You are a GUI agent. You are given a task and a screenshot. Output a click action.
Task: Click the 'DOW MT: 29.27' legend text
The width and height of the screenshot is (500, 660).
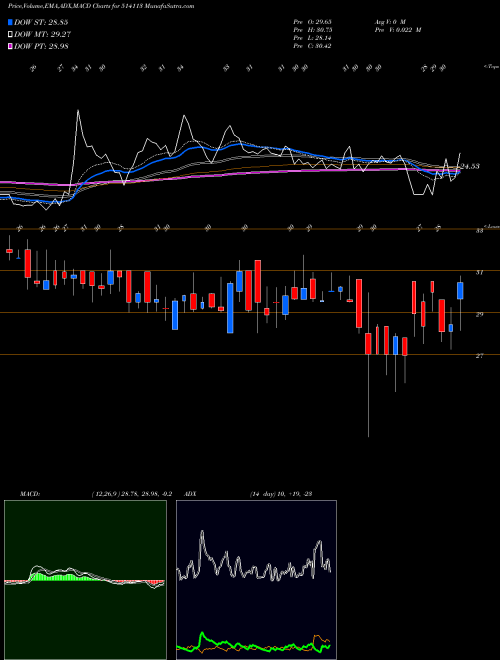point(42,35)
